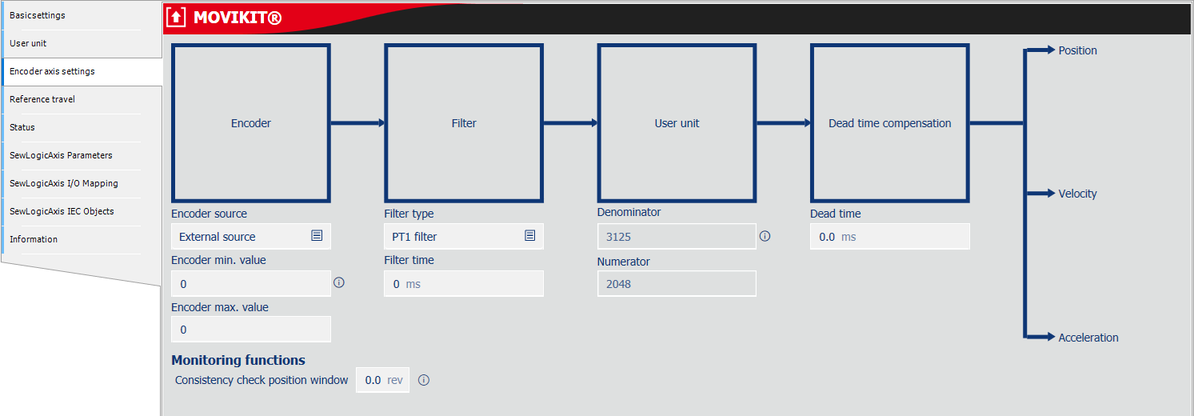Screen dimensions: 1194x416
Task: Select the Reference travel tab
Action: (80, 99)
